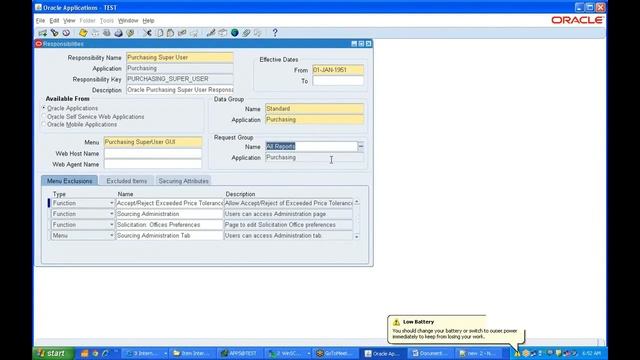
Task: Switch to the Securing Attributes tab
Action: tap(183, 181)
